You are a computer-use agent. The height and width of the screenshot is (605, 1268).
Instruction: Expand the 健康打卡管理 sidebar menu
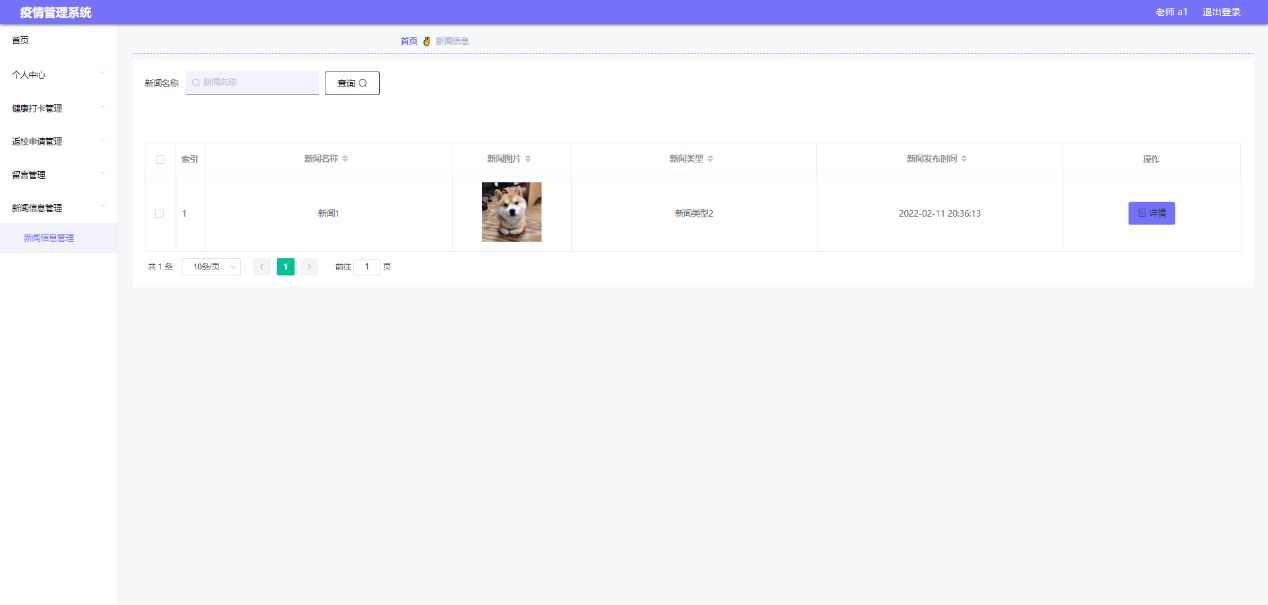(59, 108)
